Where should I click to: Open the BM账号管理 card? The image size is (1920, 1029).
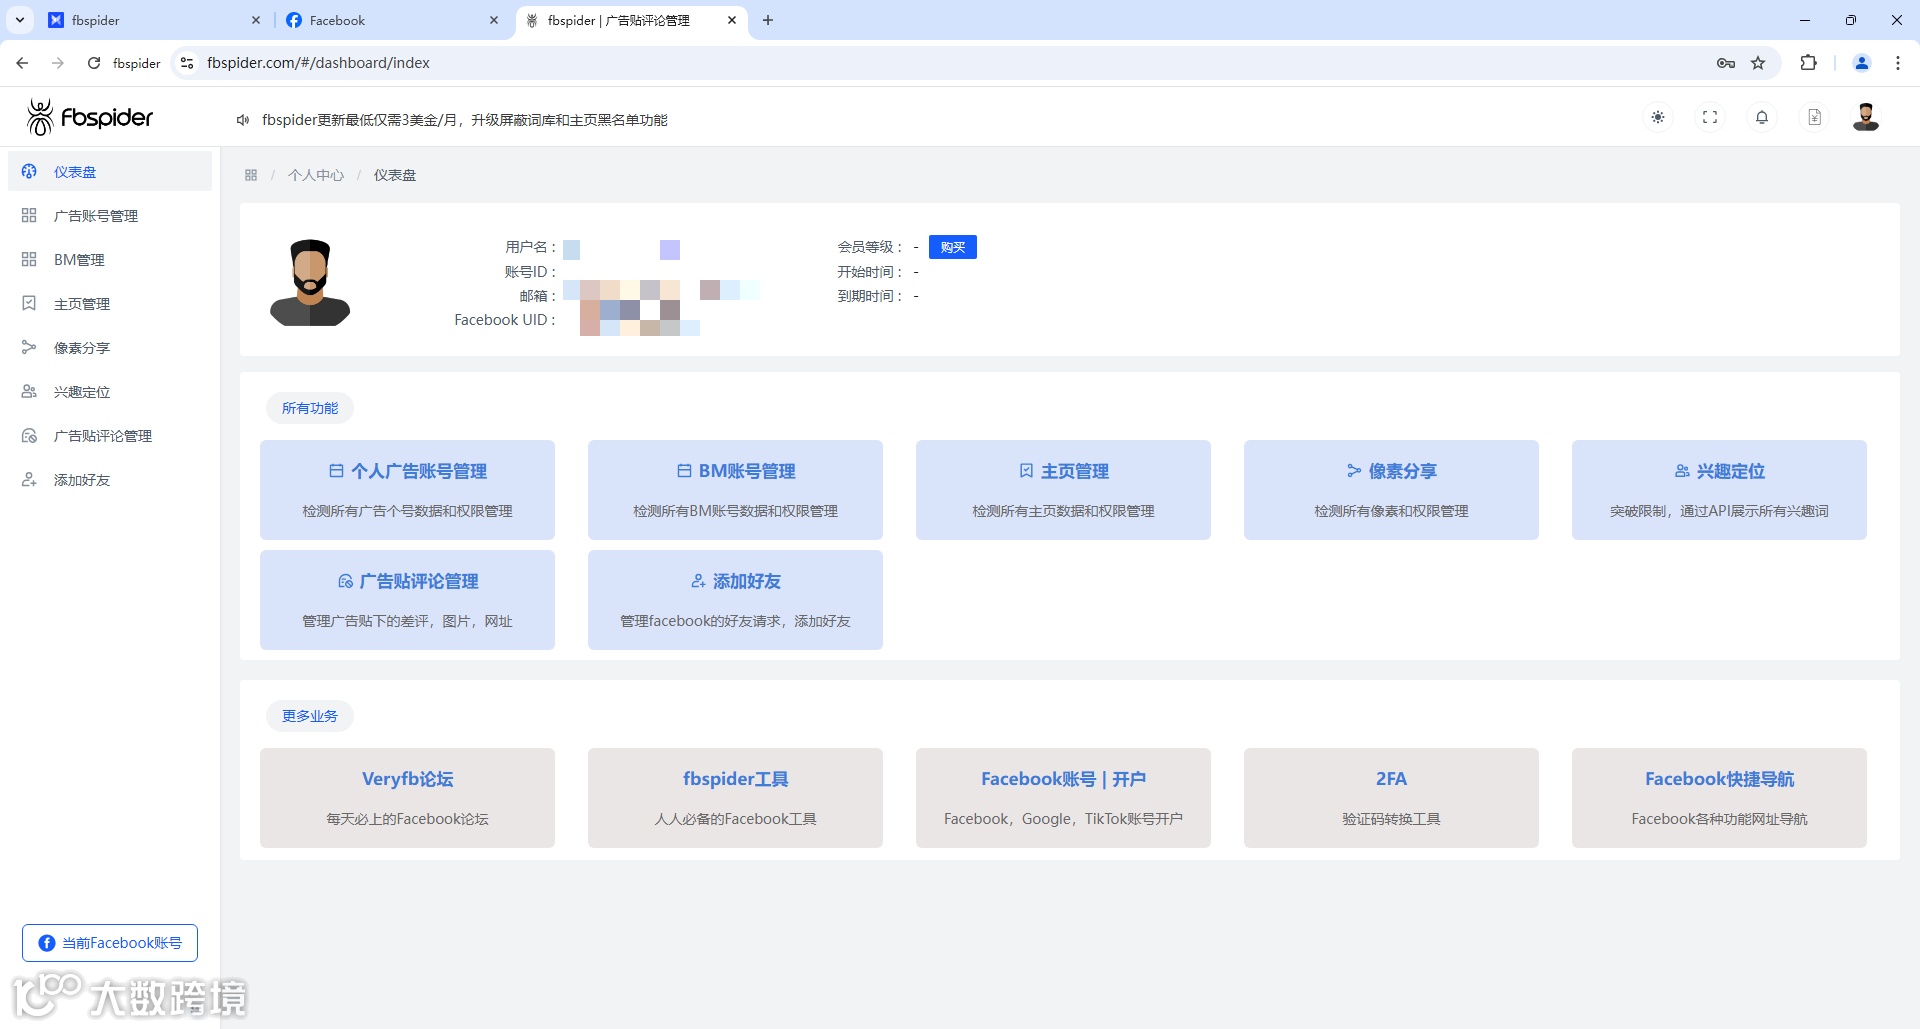(x=735, y=490)
